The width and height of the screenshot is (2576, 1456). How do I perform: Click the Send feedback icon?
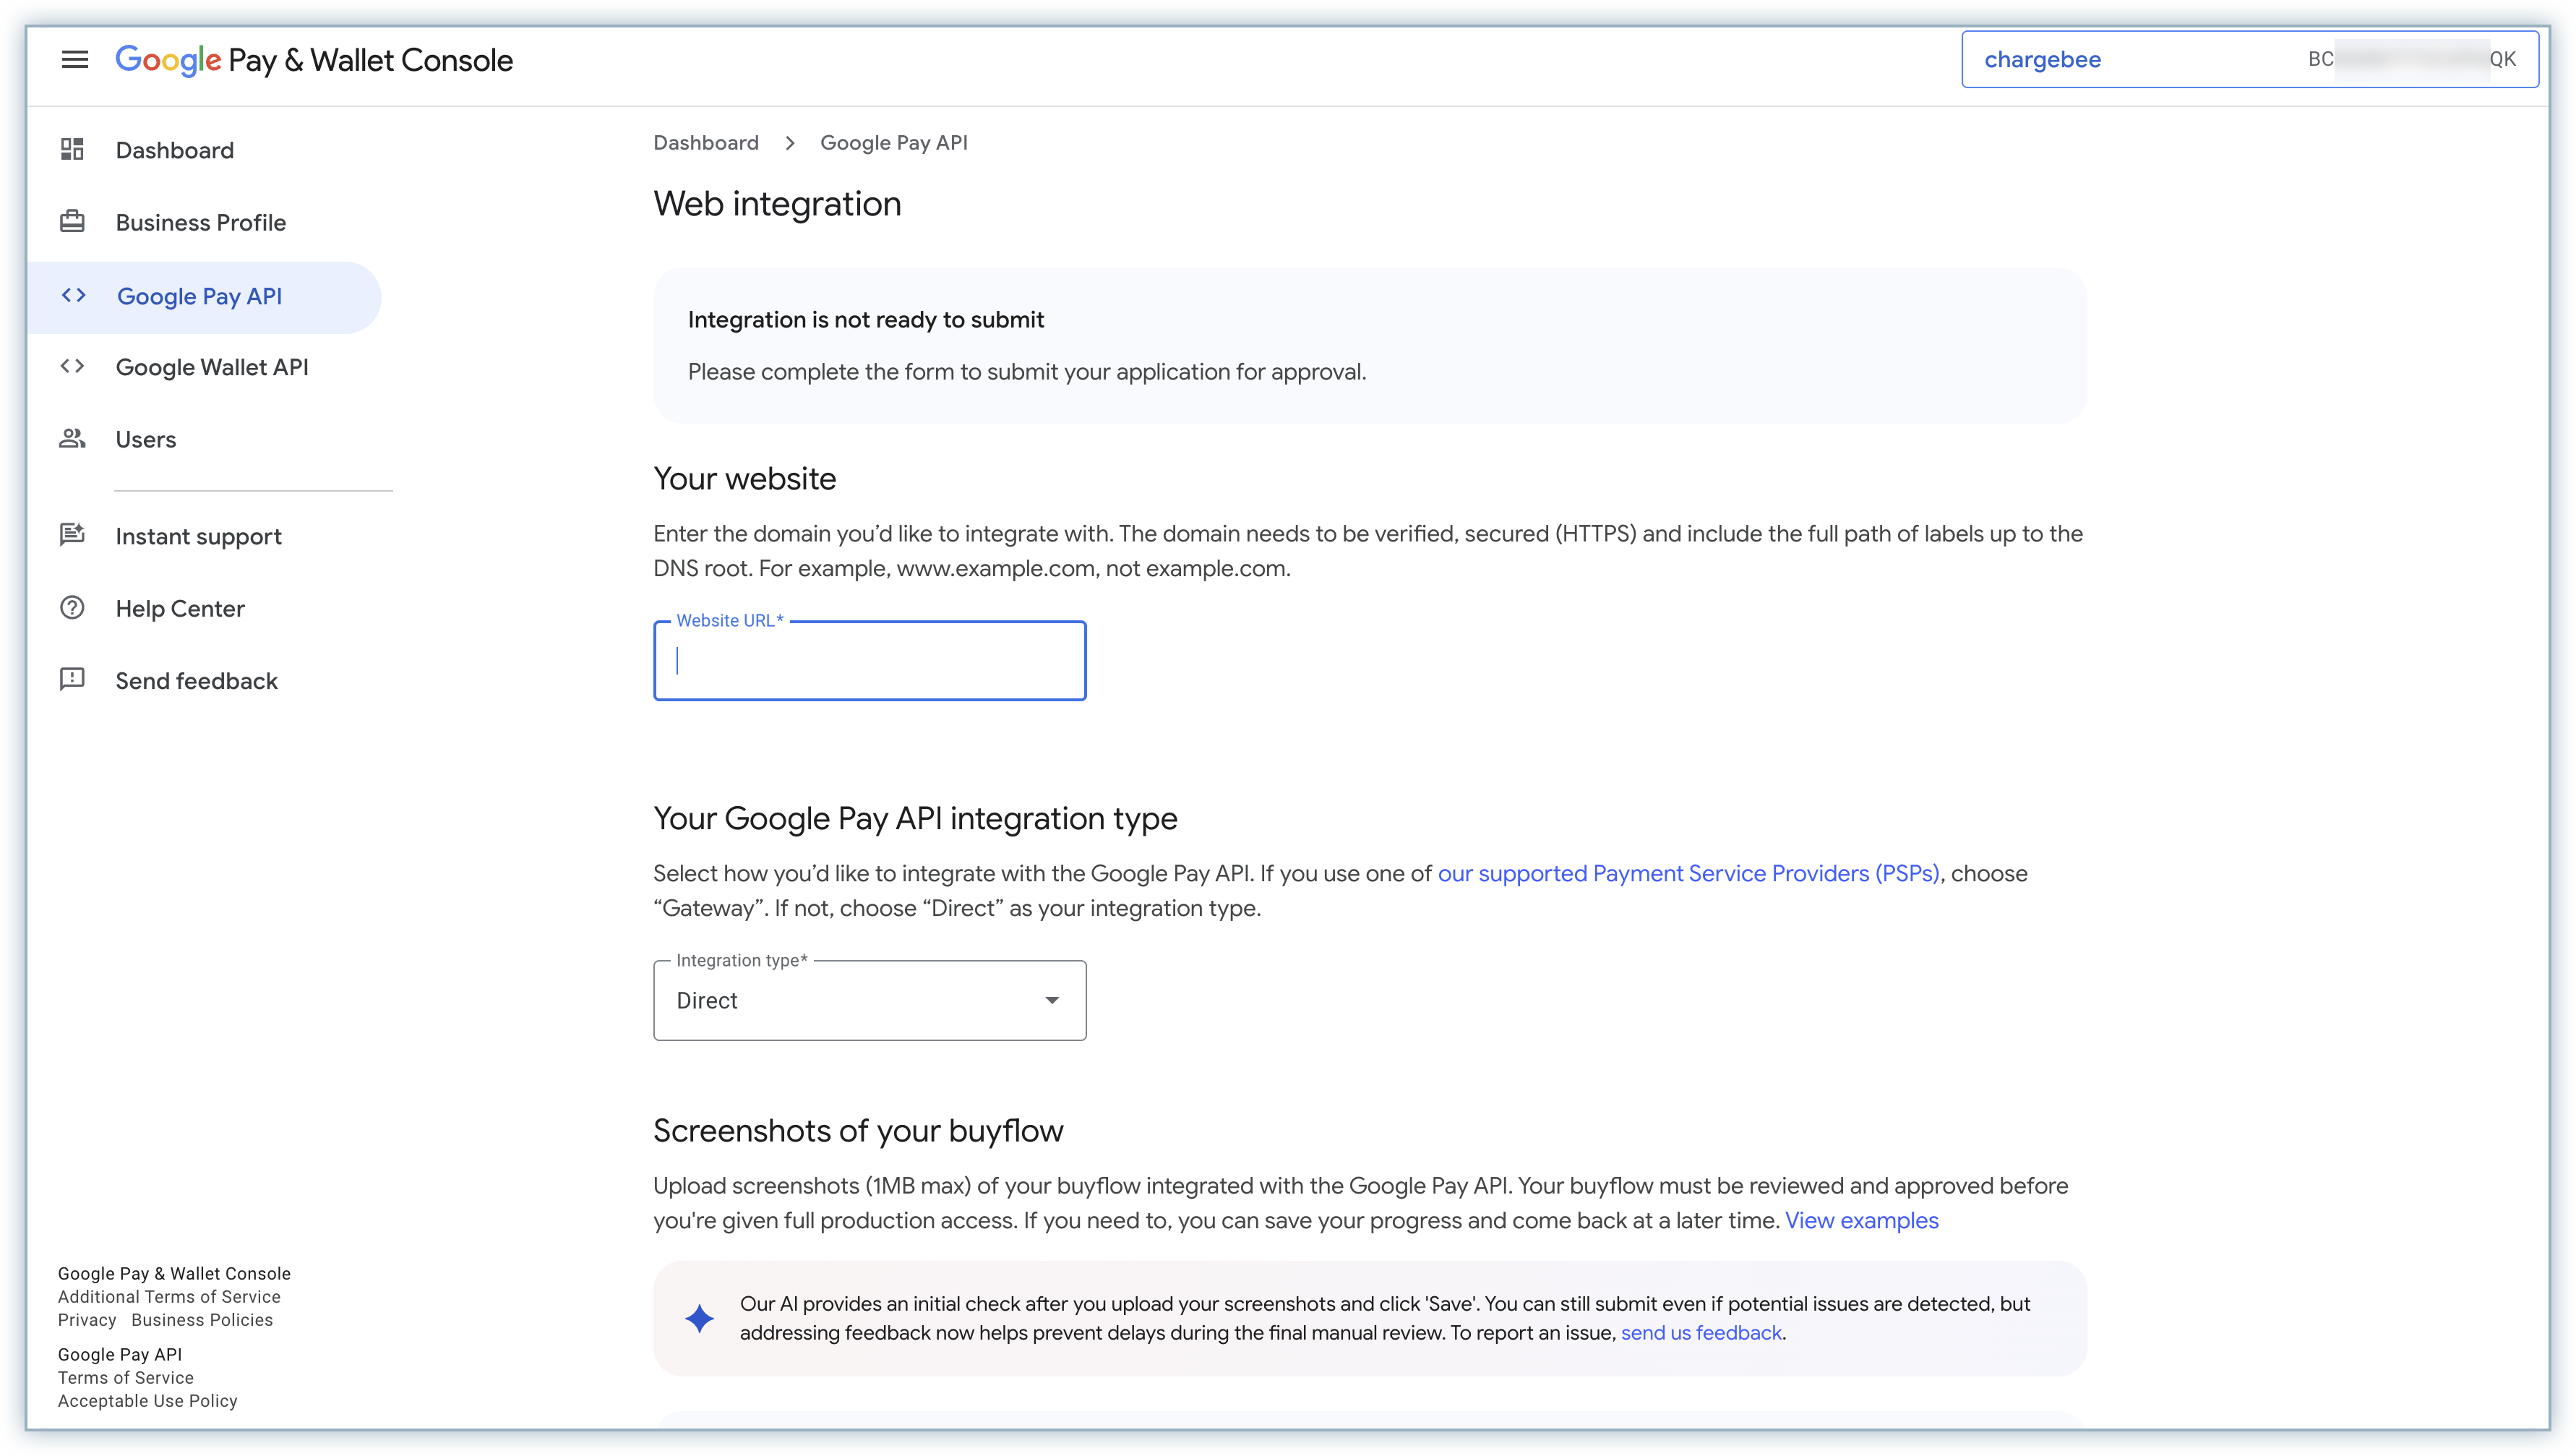tap(72, 680)
